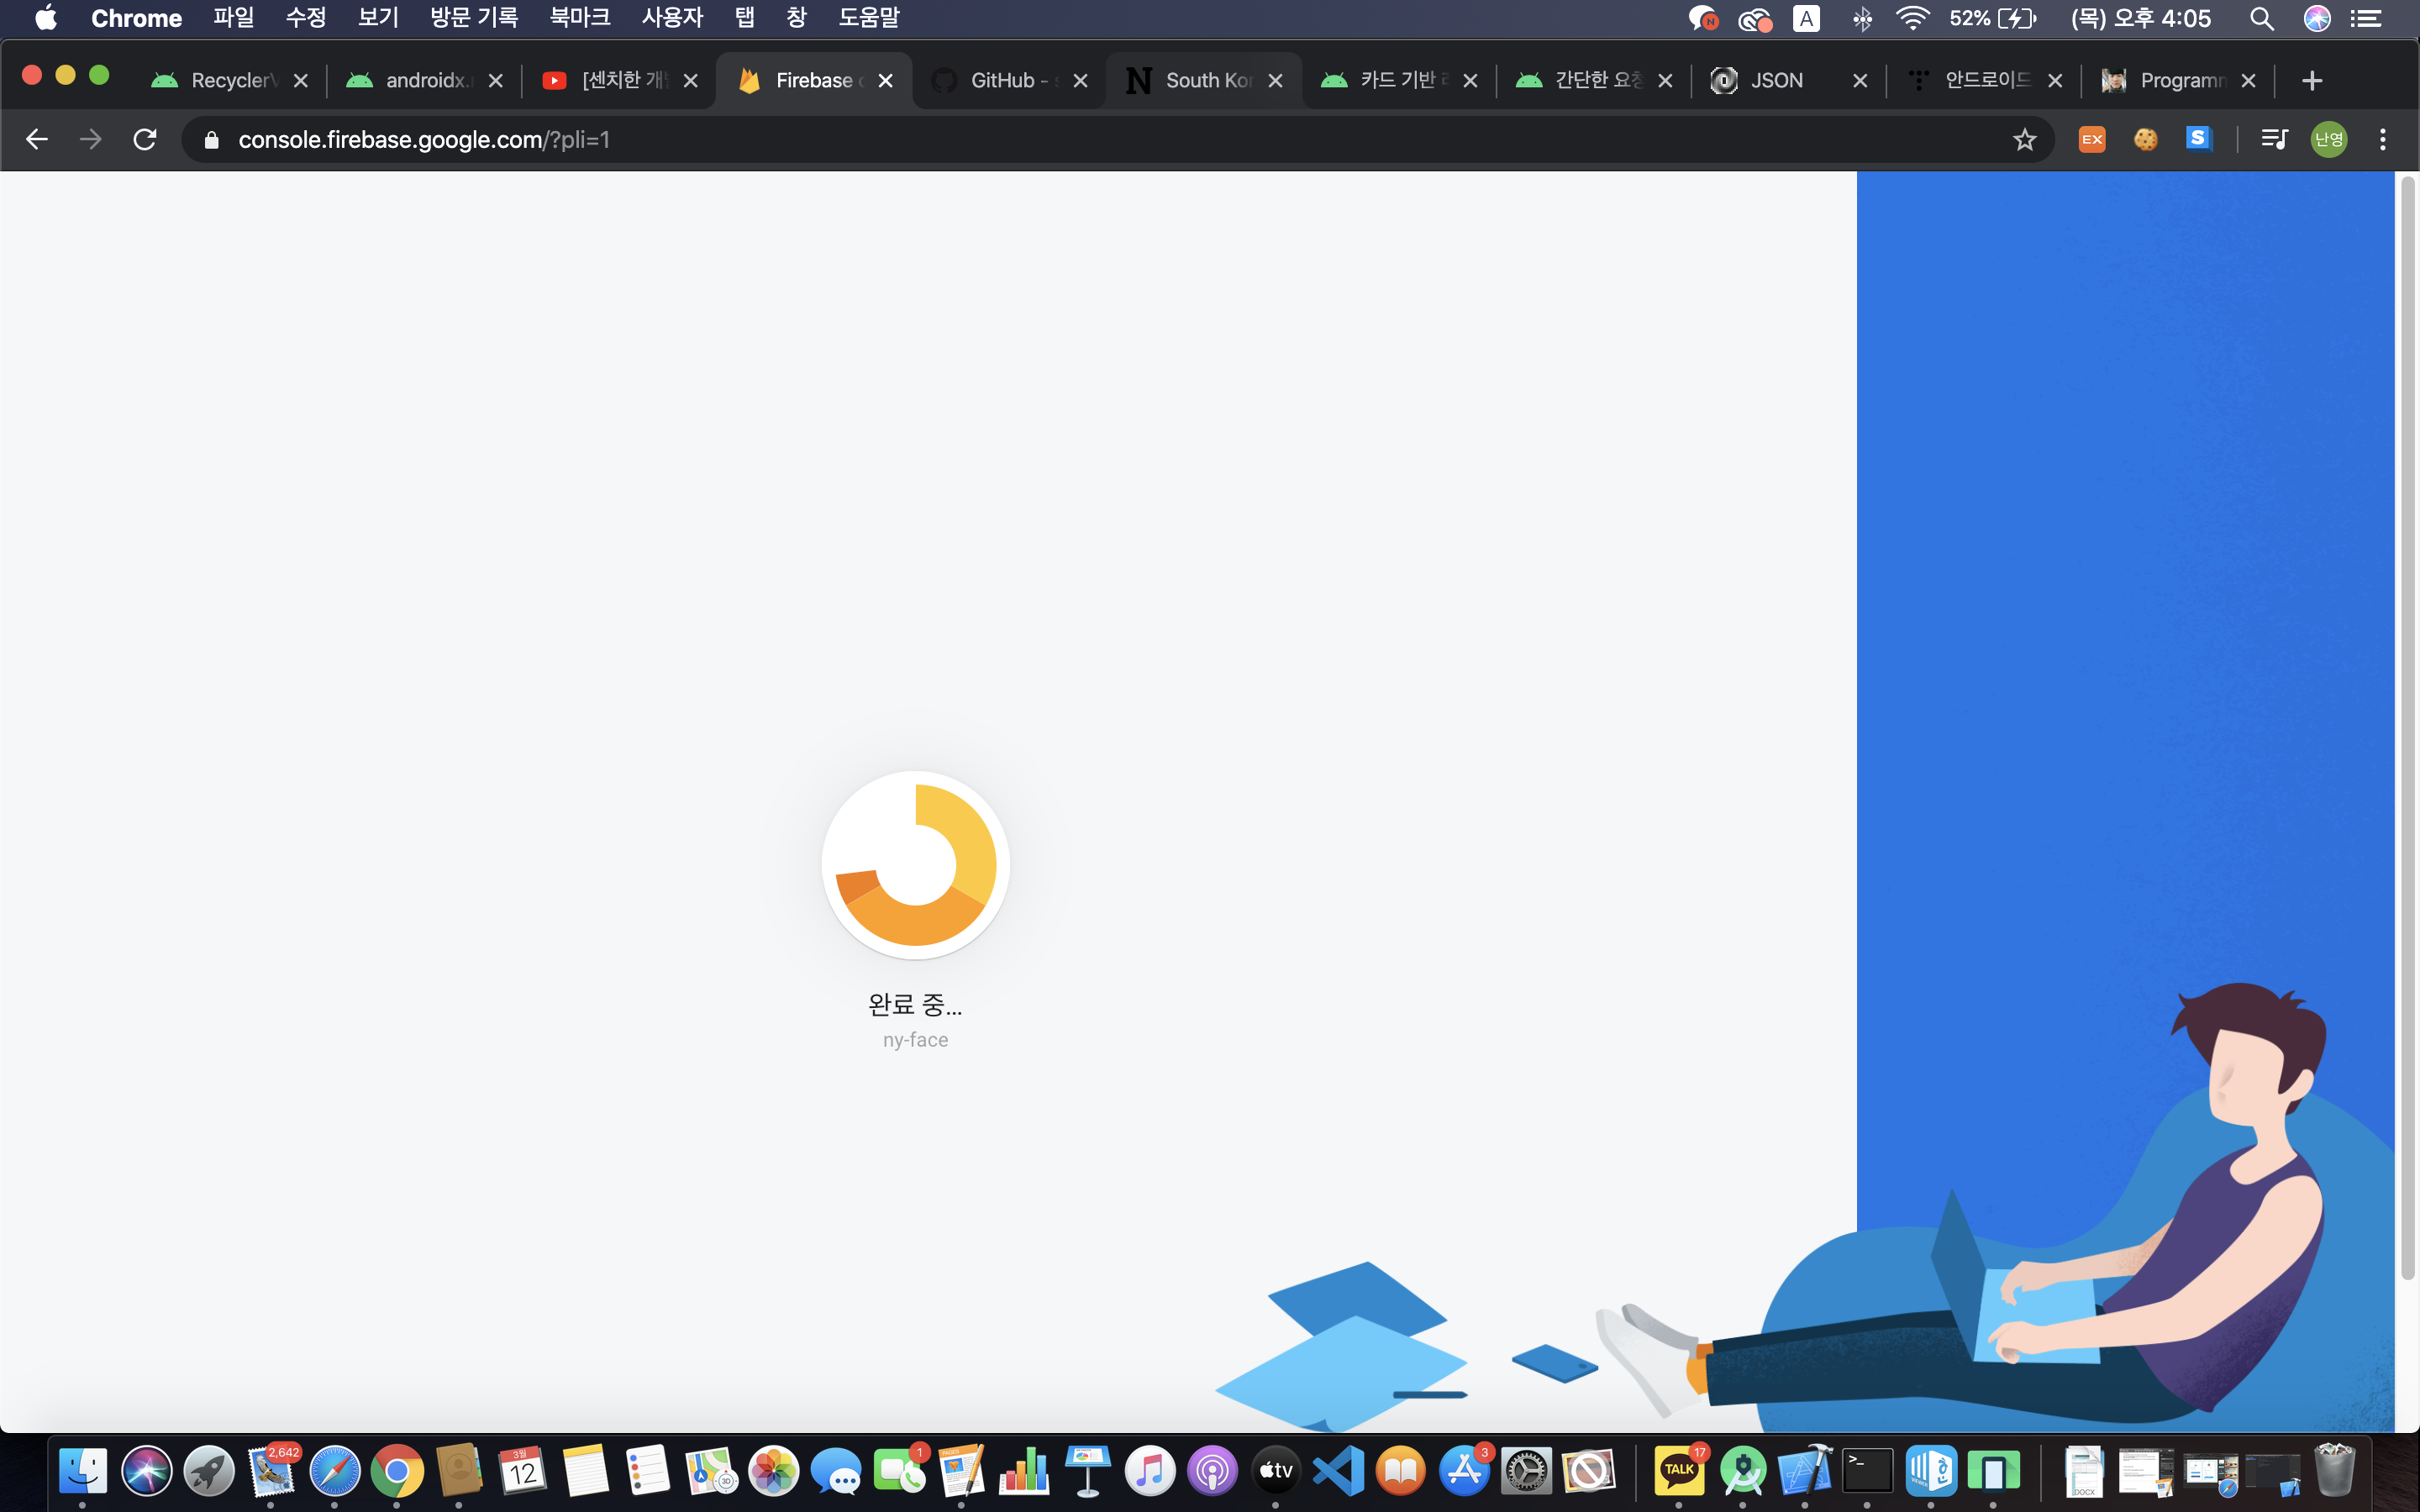The width and height of the screenshot is (2420, 1512).
Task: Switch to the JSON tab
Action: point(1775,80)
